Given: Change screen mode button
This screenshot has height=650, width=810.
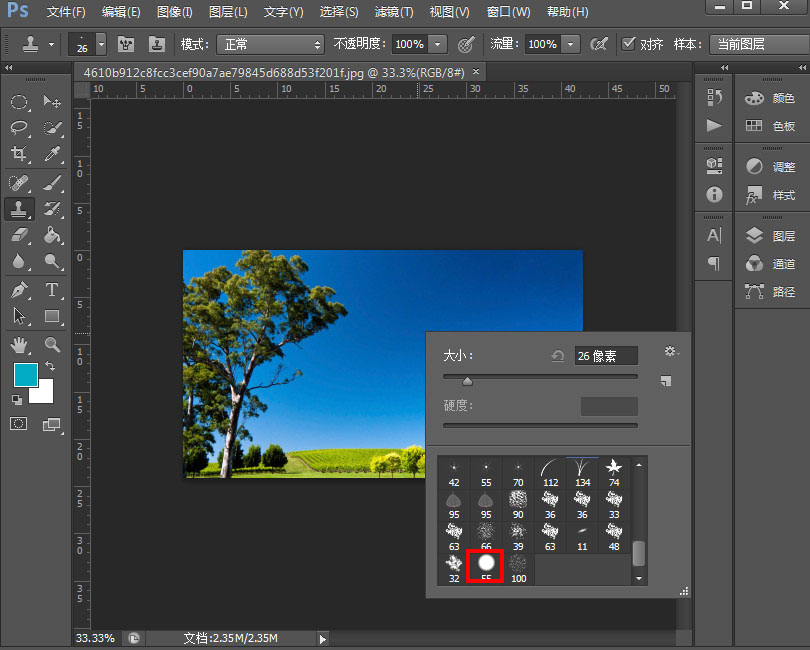Looking at the screenshot, I should 51,424.
